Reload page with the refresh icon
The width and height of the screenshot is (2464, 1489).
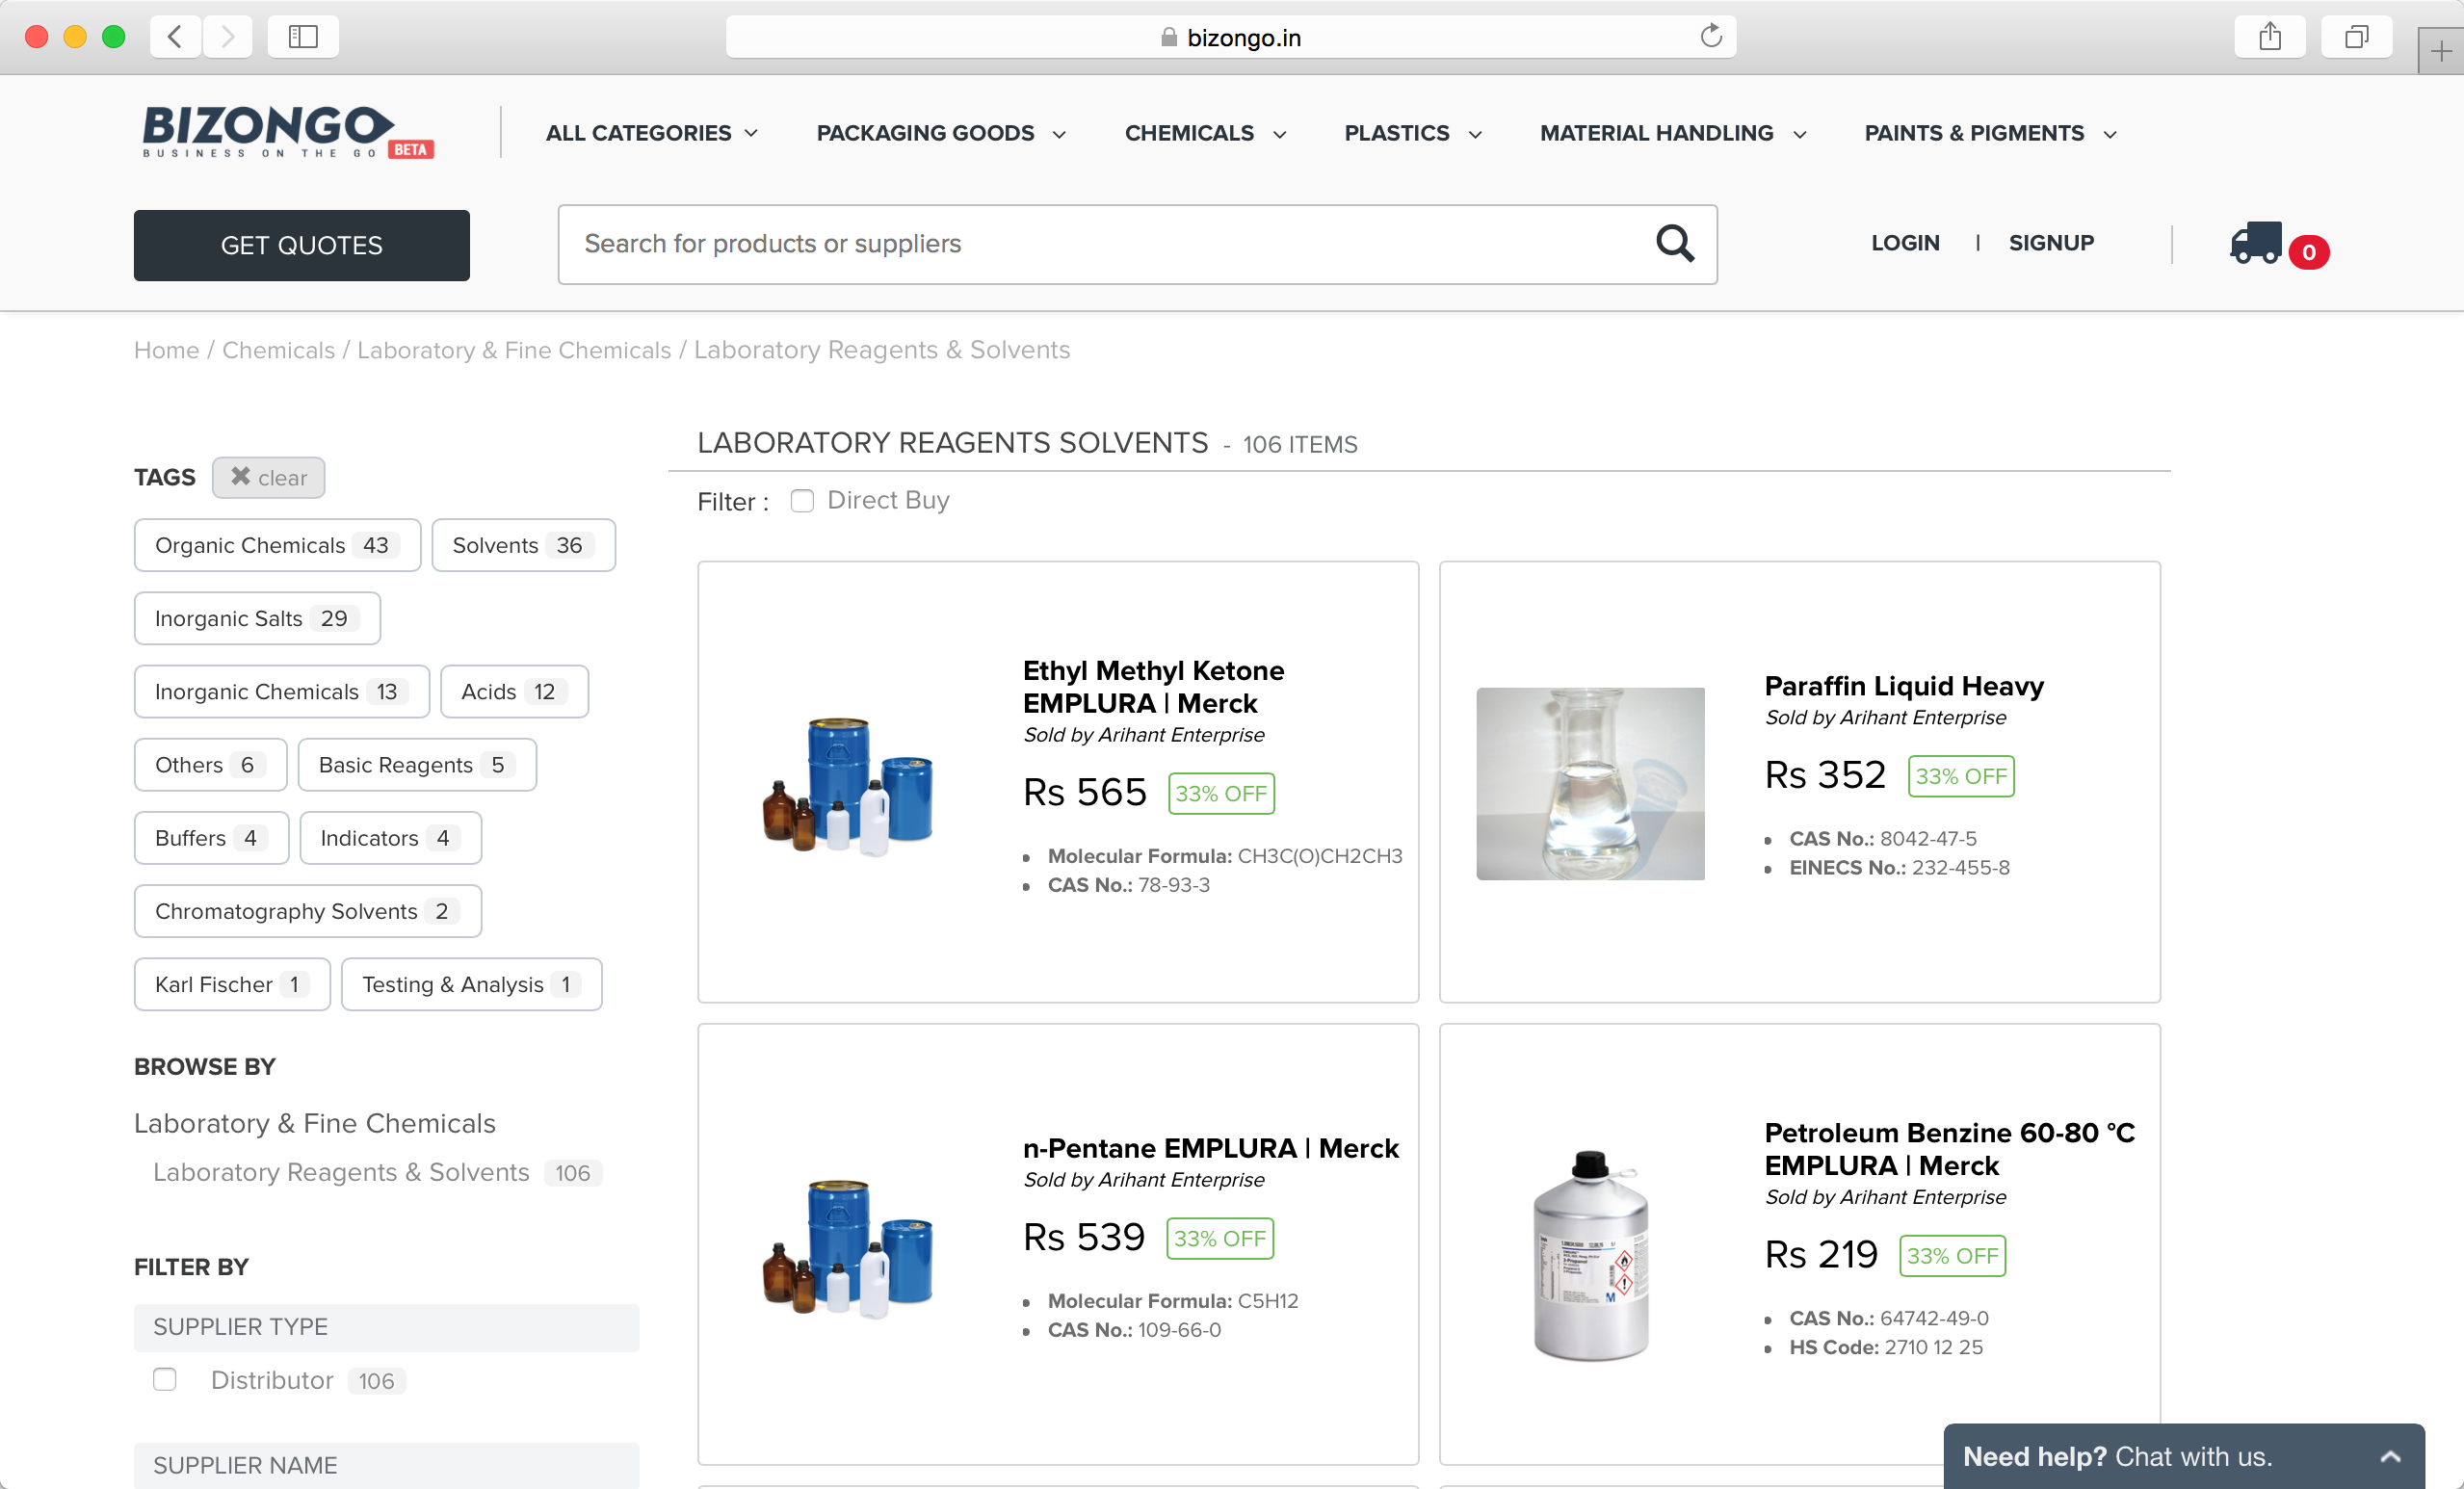[1711, 37]
